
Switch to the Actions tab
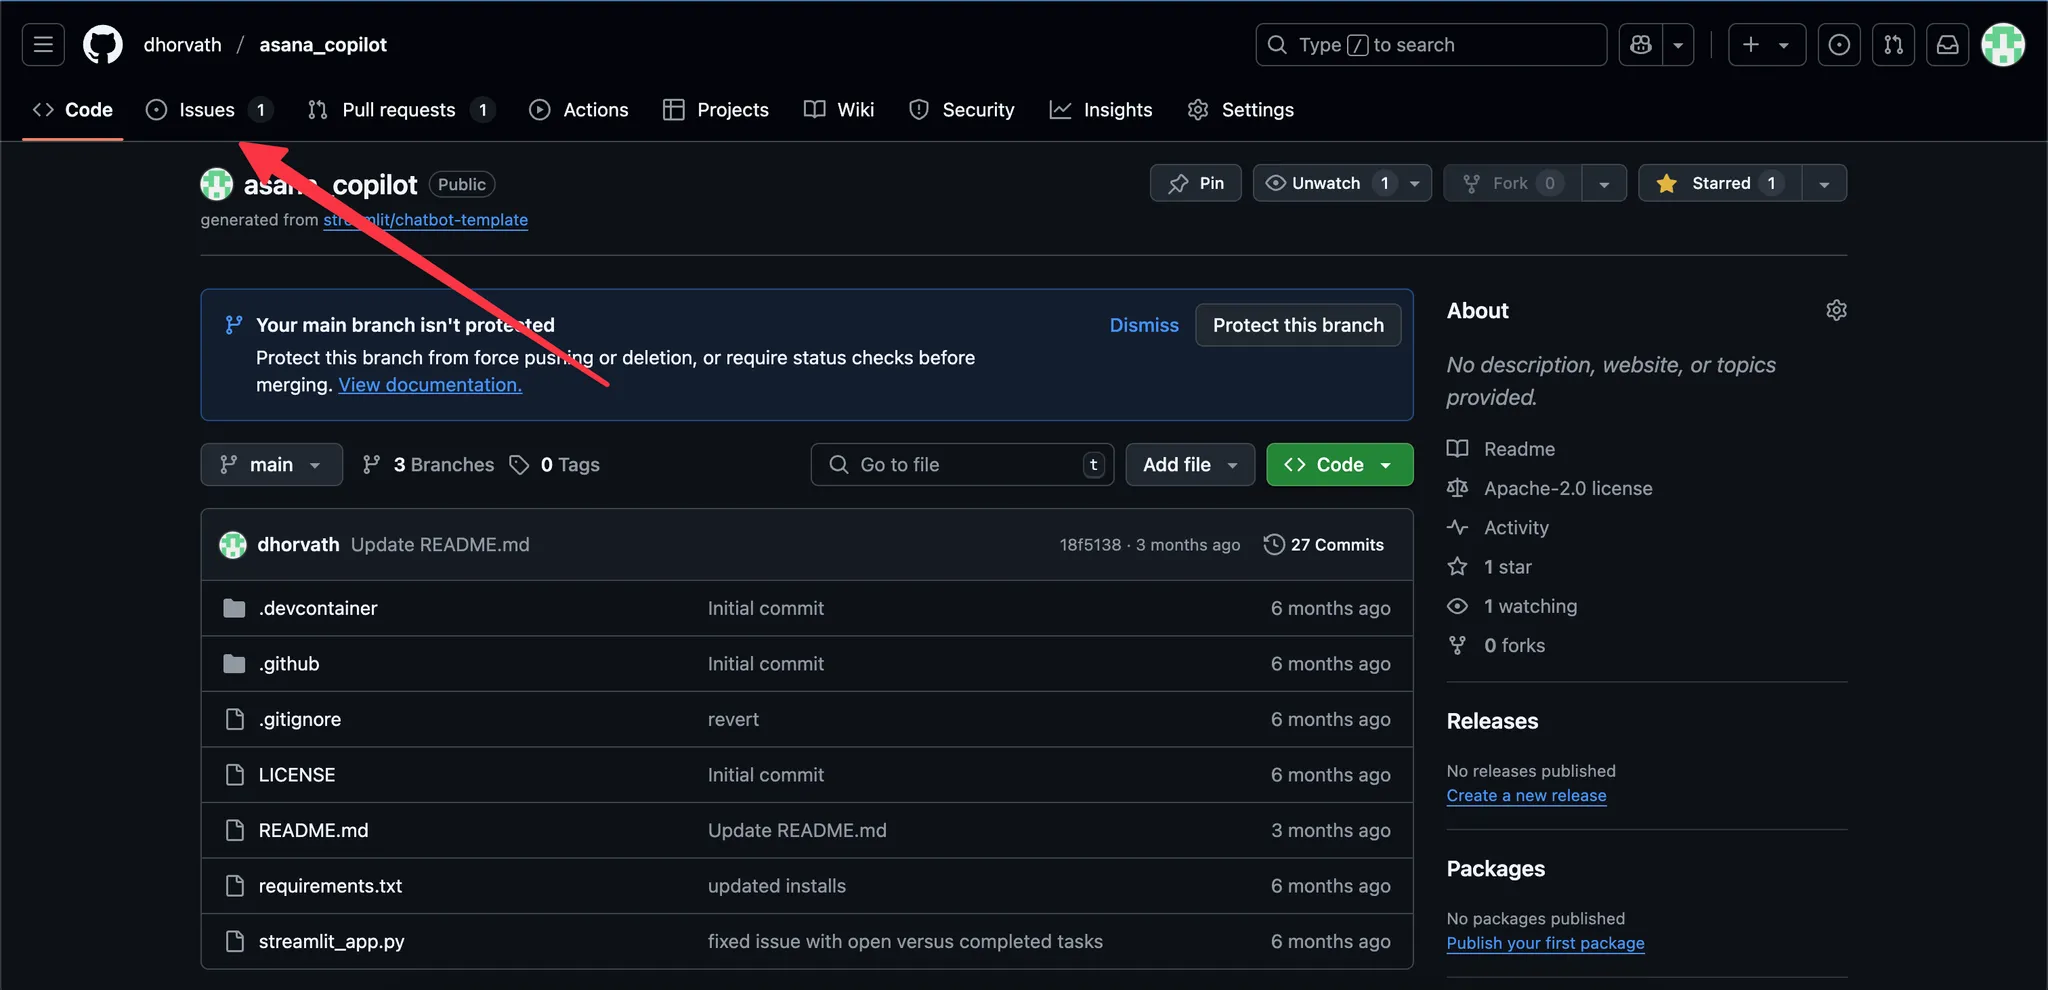[x=579, y=110]
